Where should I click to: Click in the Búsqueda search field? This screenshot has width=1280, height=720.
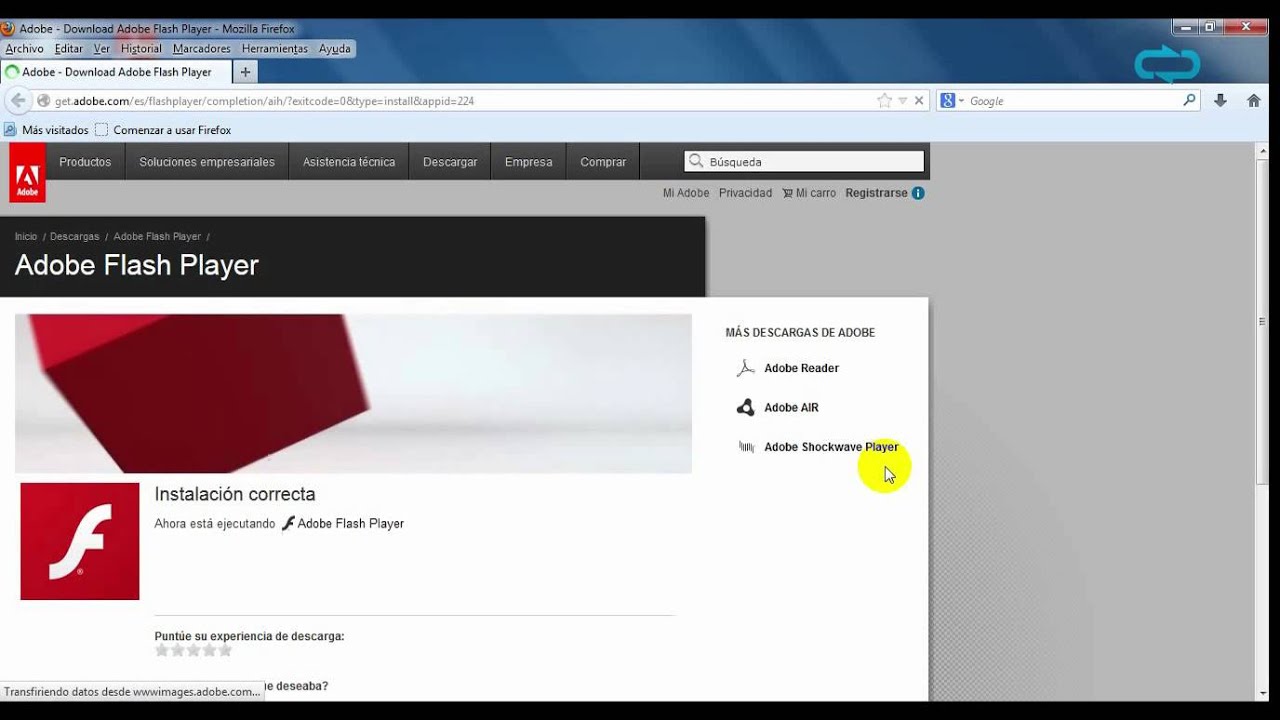pyautogui.click(x=804, y=162)
